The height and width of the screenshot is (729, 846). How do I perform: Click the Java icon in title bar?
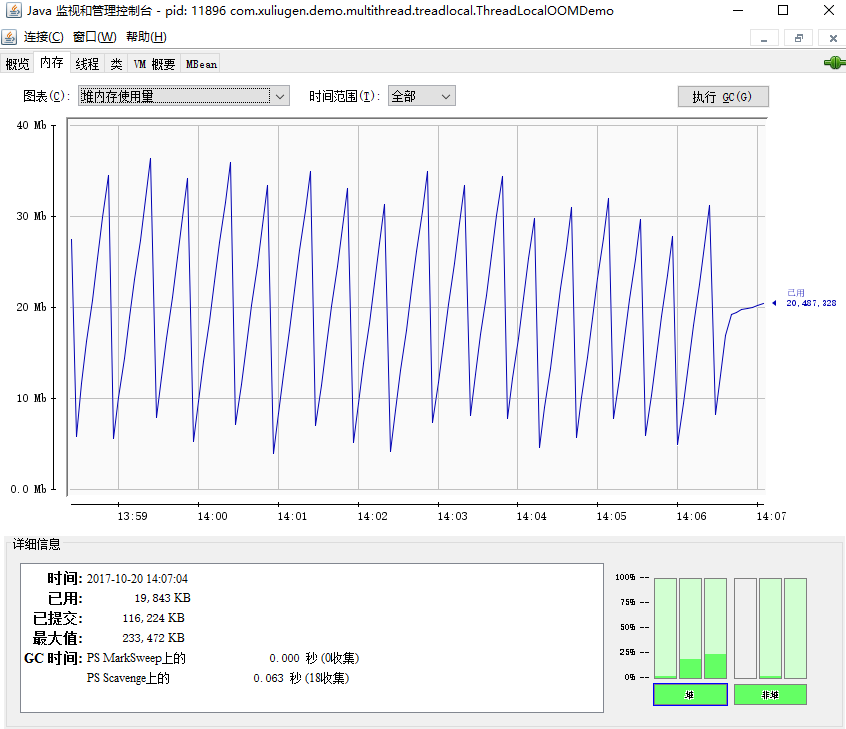click(12, 11)
